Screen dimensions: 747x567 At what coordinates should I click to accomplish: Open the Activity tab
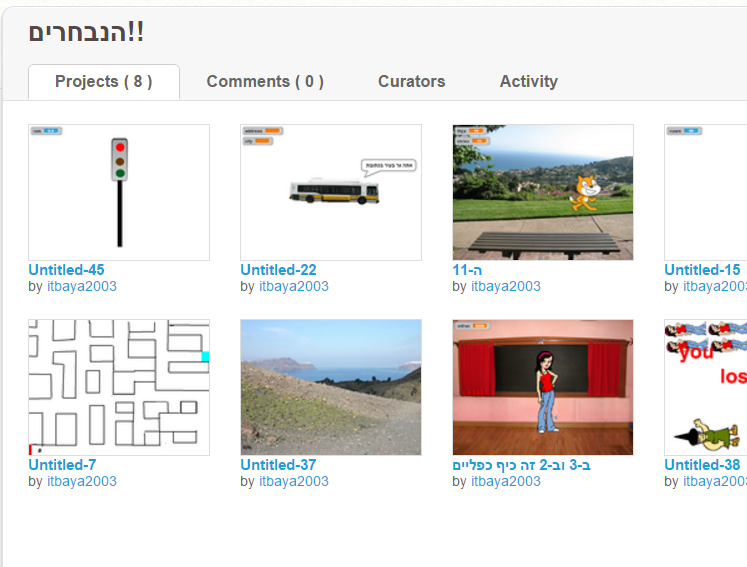click(x=528, y=82)
